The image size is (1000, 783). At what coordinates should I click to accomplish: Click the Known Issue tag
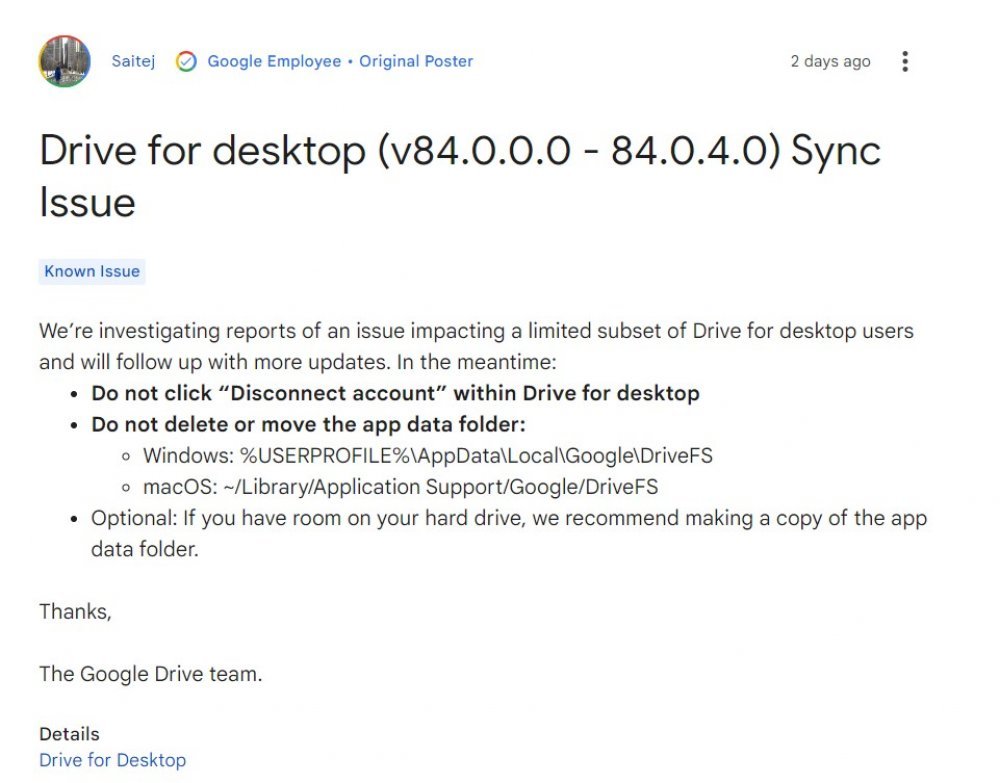tap(92, 271)
